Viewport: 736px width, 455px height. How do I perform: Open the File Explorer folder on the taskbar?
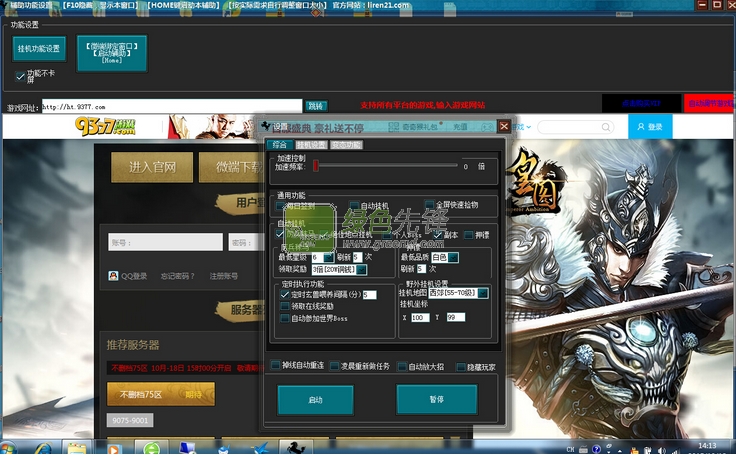(77, 448)
